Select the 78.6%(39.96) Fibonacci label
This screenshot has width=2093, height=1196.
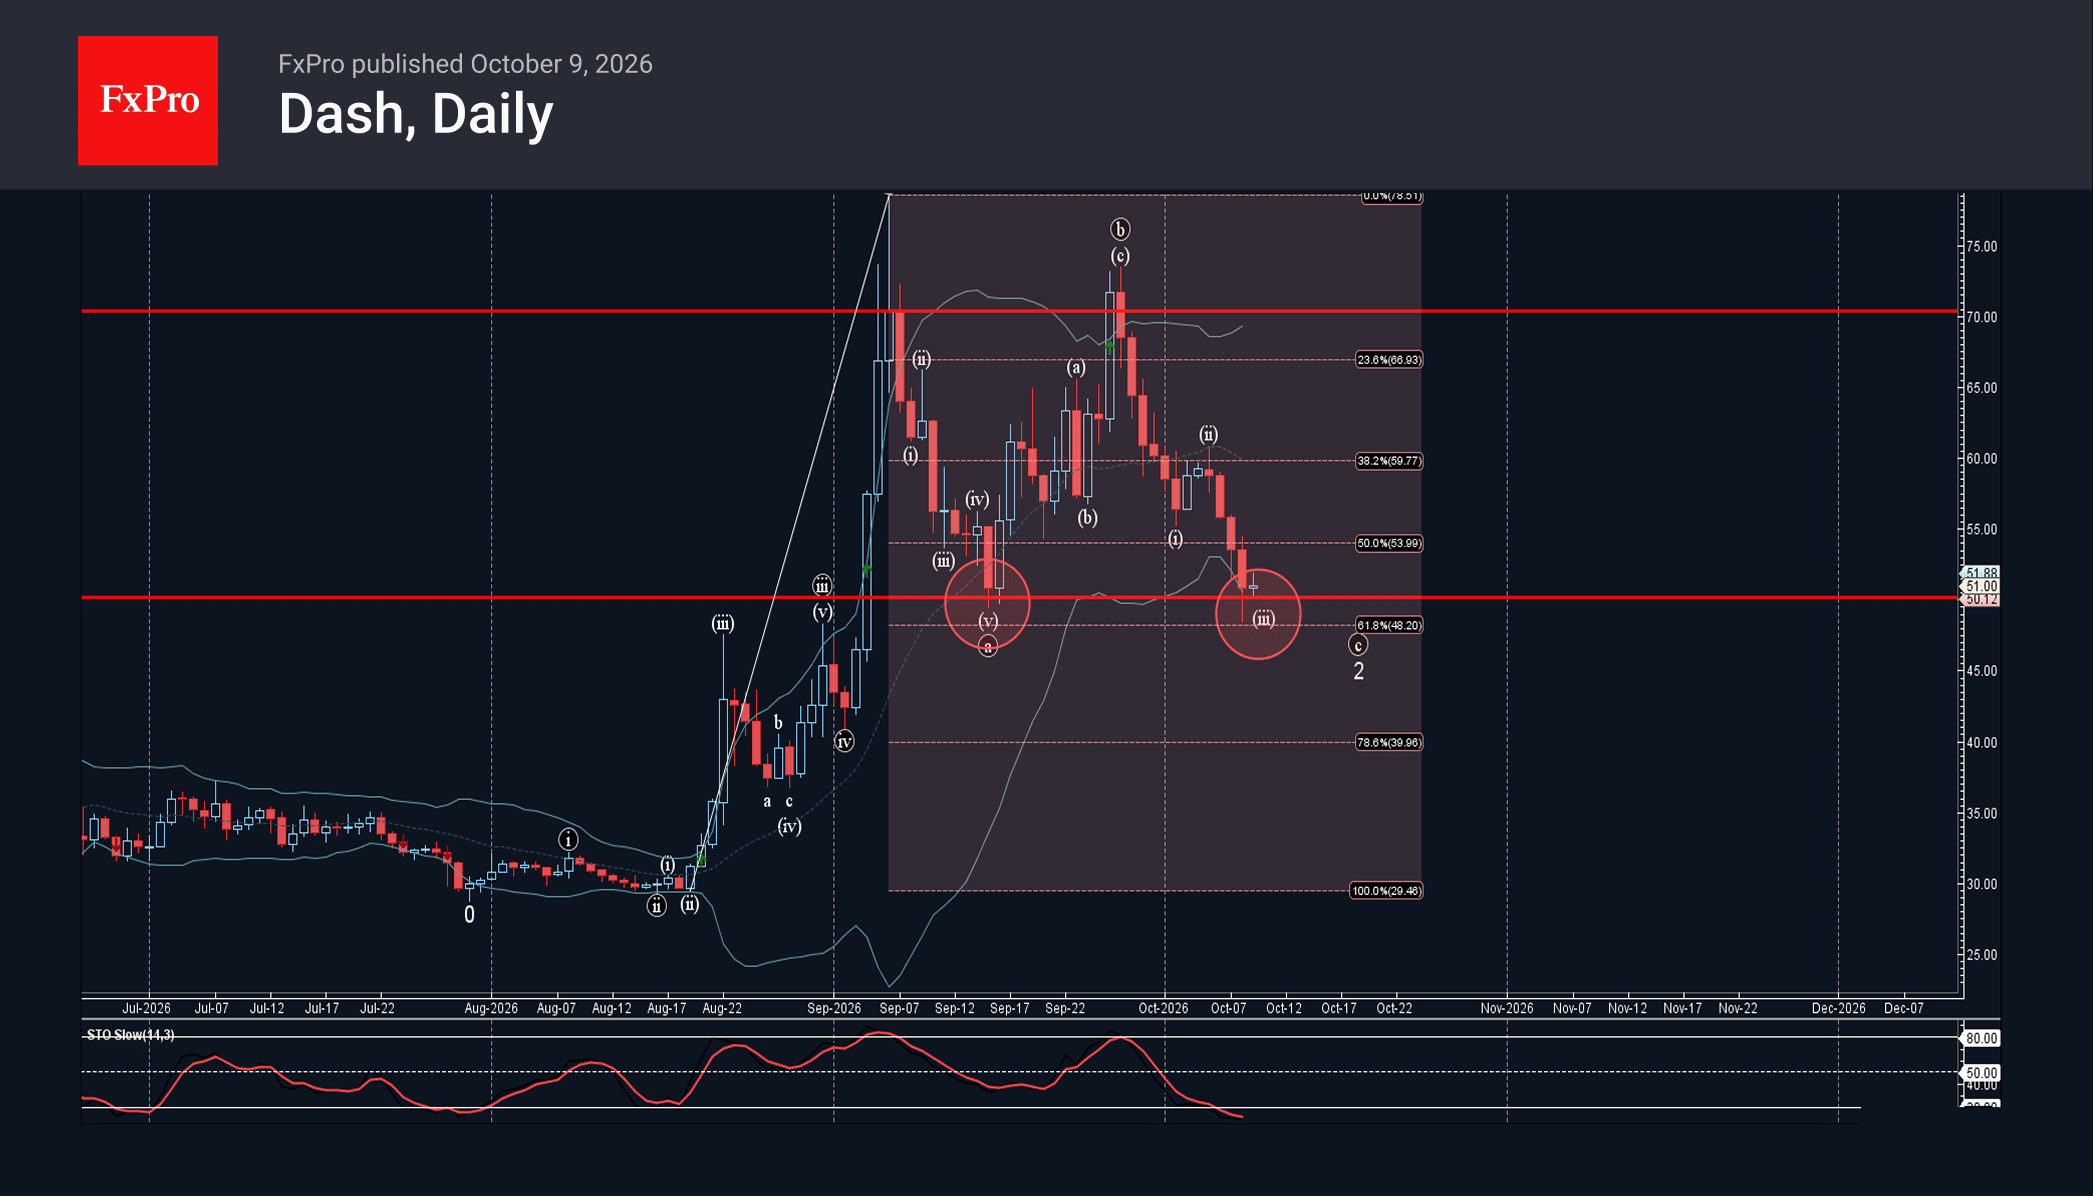1388,743
